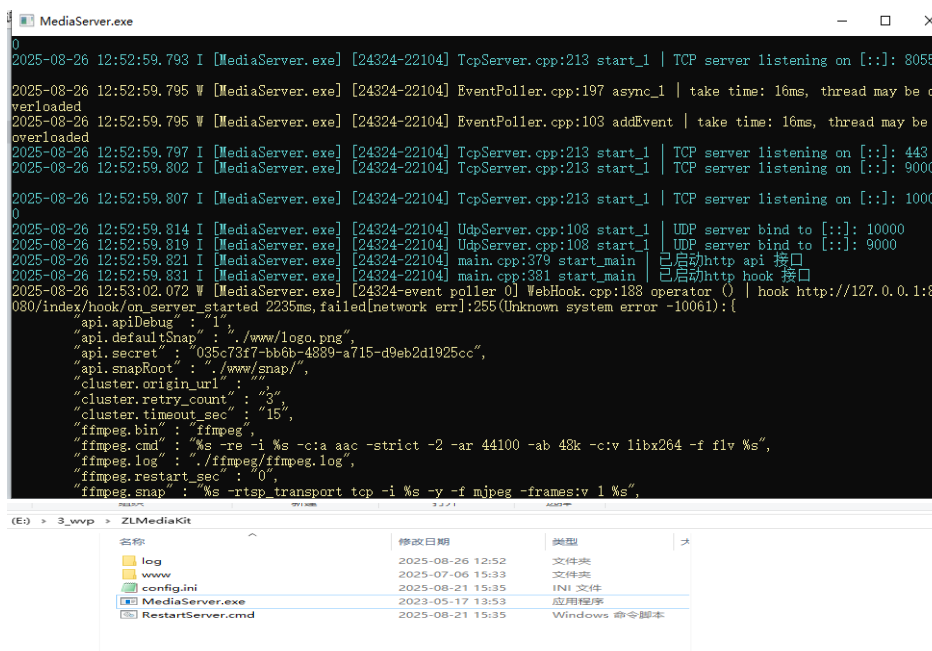Go to the 3_wvp breadcrumb folder
Image resolution: width=932 pixels, height=651 pixels.
pyautogui.click(x=75, y=520)
